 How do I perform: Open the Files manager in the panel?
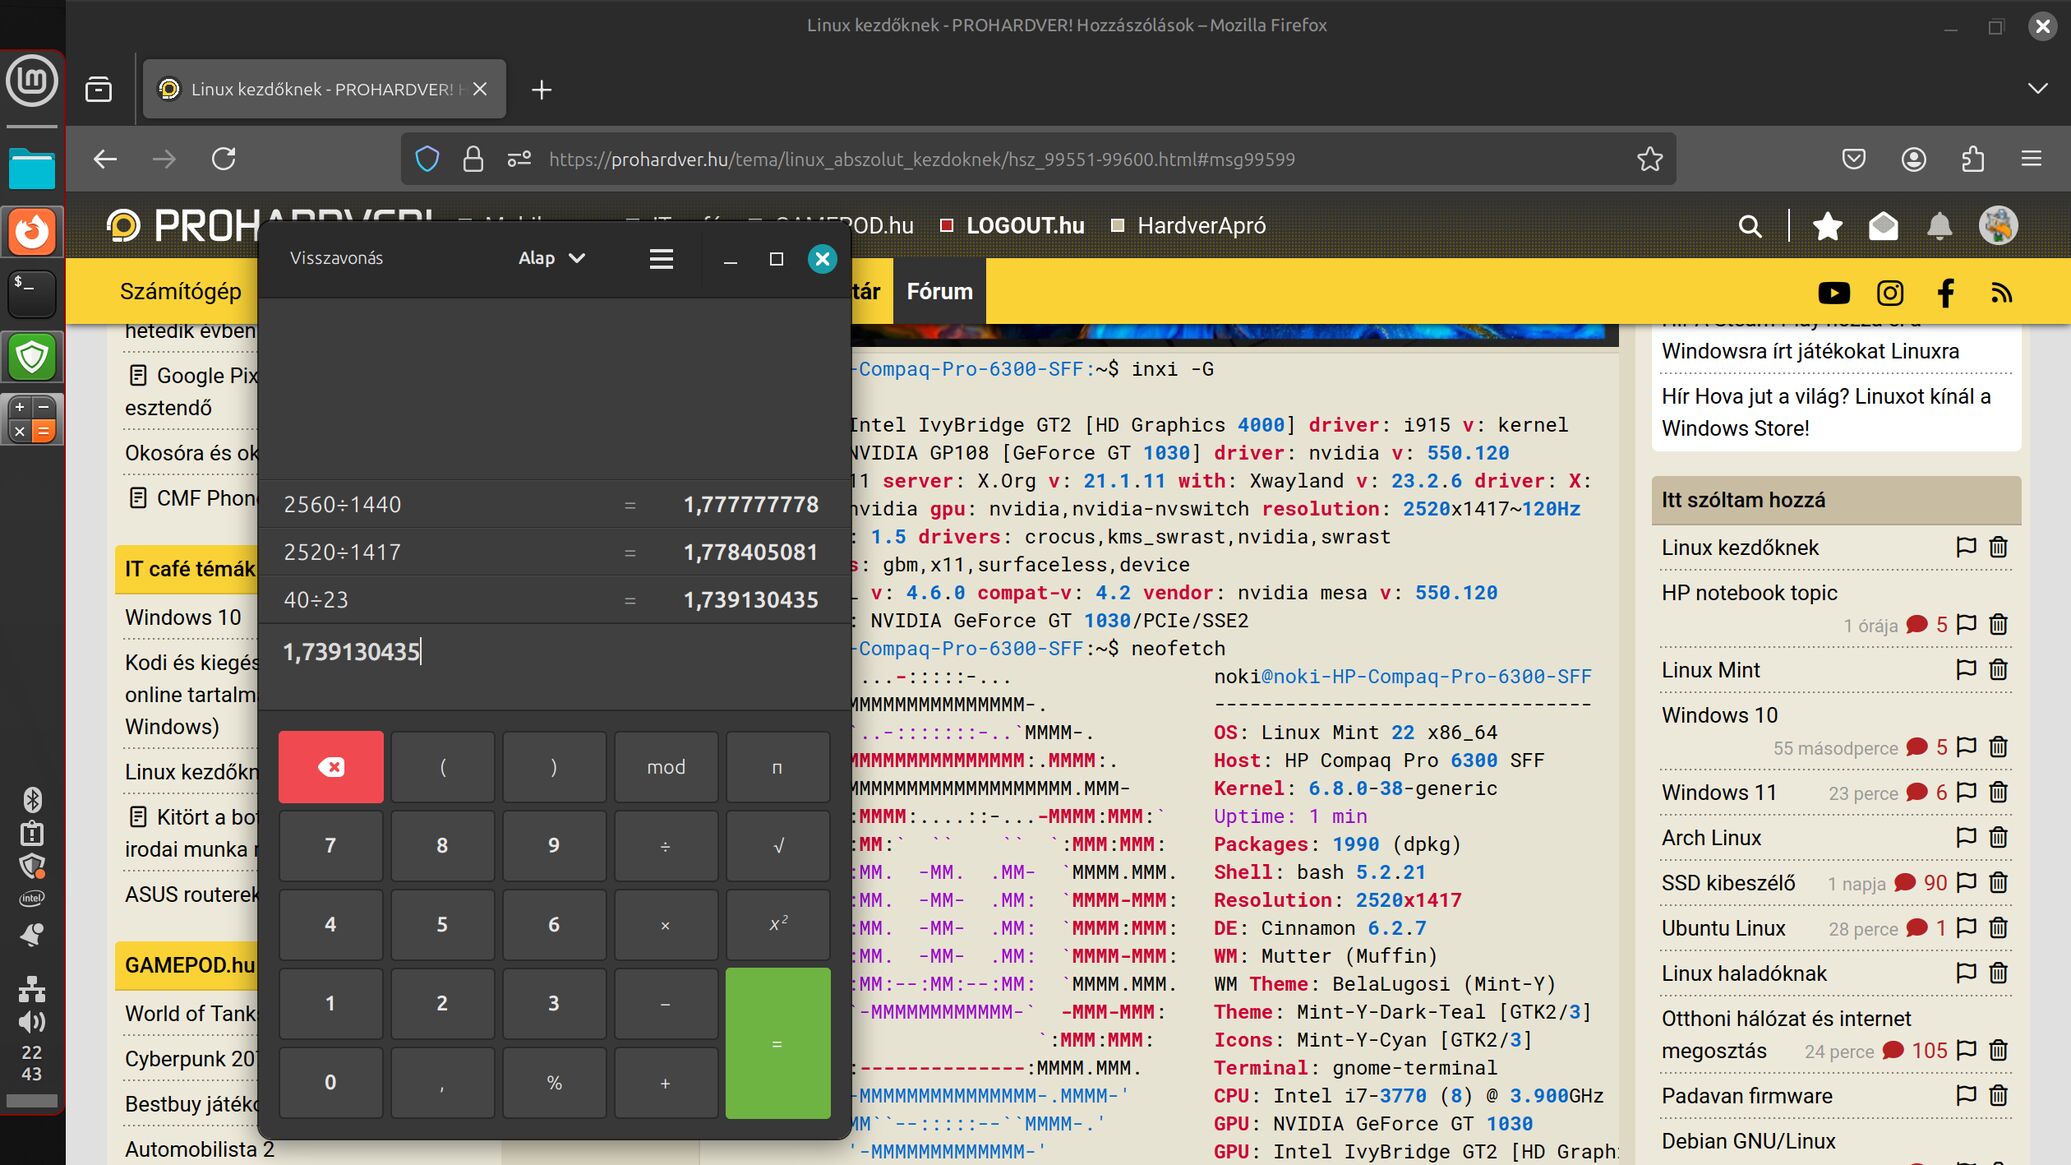pyautogui.click(x=32, y=168)
